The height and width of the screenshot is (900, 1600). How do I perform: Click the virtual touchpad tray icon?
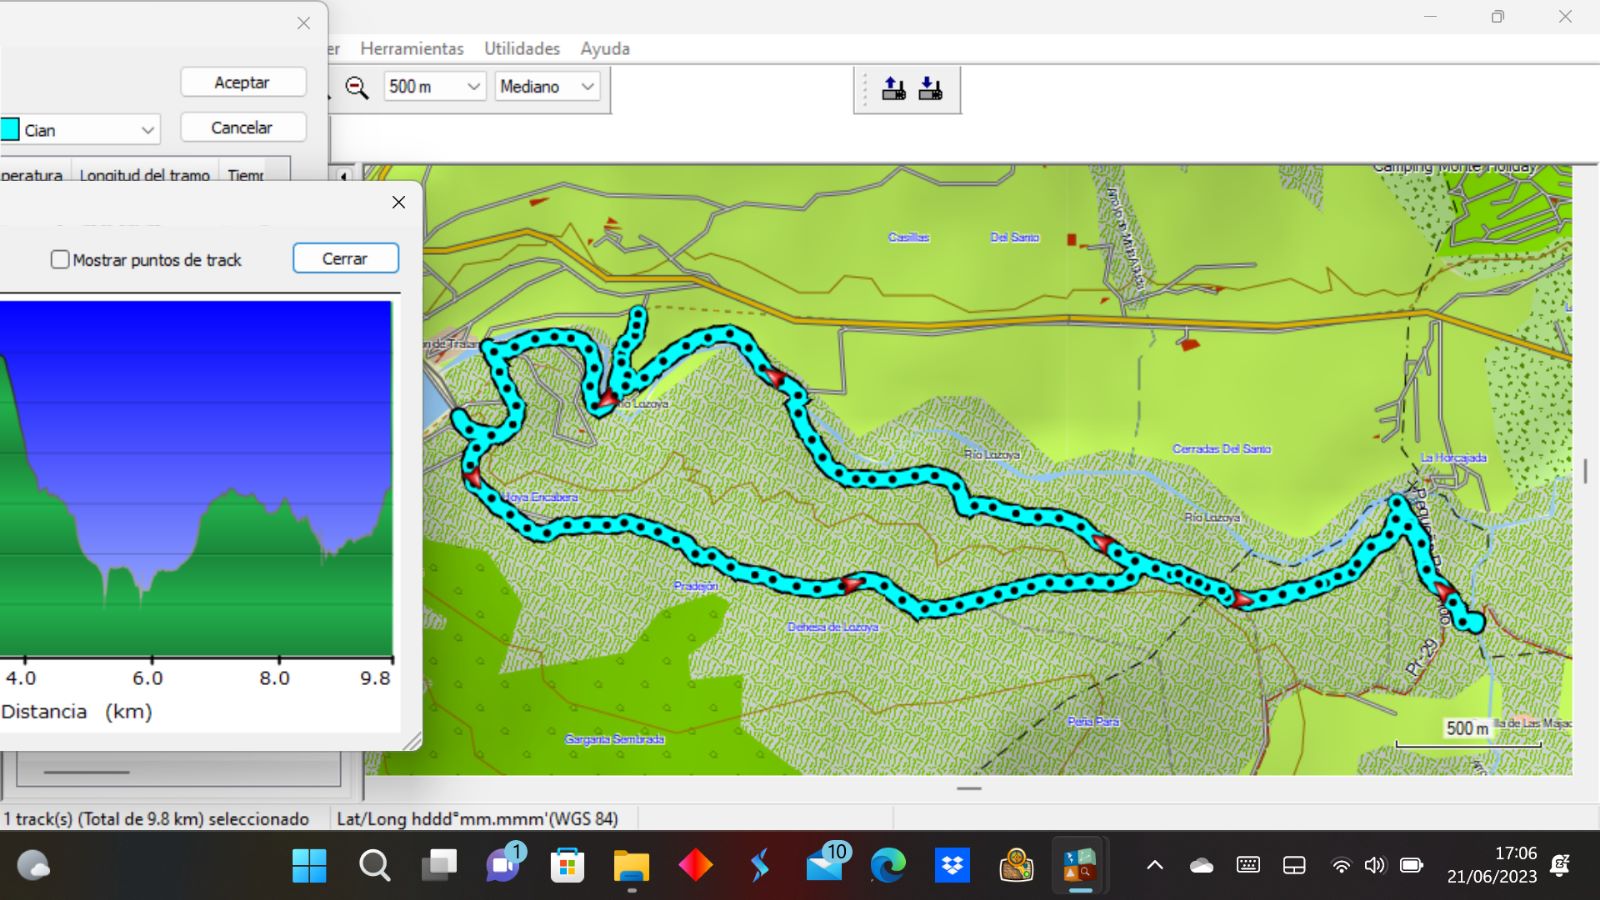click(1294, 865)
